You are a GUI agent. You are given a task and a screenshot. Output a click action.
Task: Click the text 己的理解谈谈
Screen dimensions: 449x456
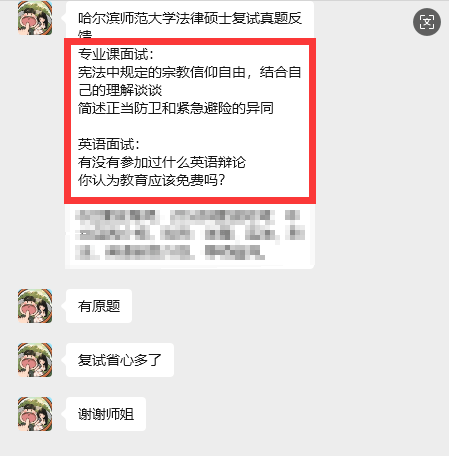click(x=120, y=90)
